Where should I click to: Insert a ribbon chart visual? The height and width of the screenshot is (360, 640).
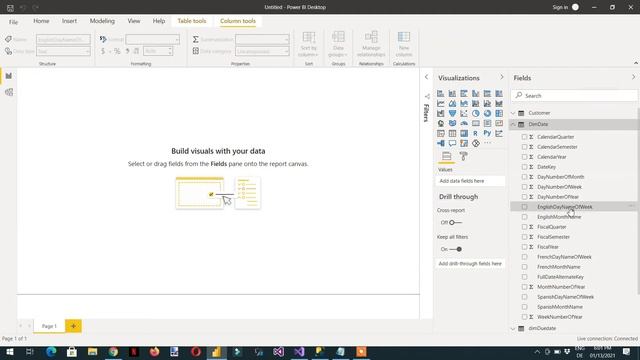[499, 104]
